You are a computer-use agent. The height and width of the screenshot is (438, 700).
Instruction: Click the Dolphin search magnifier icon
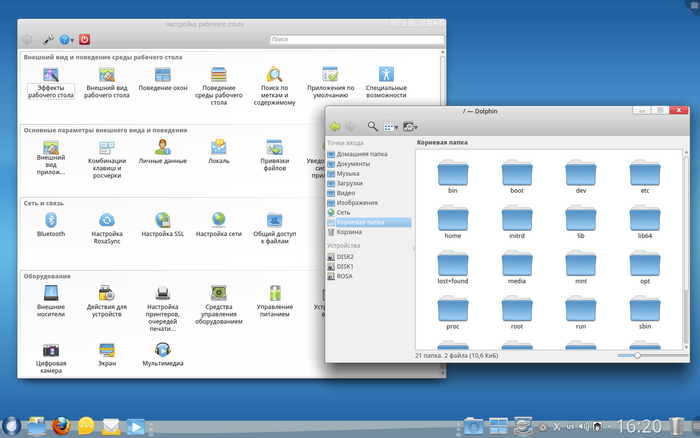coord(373,127)
